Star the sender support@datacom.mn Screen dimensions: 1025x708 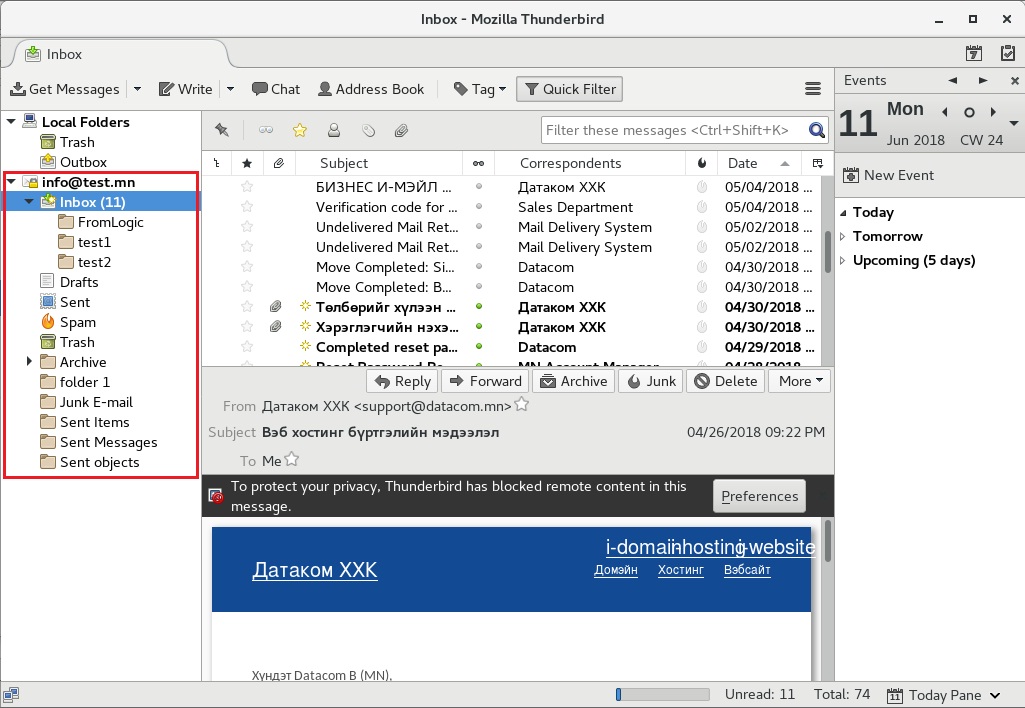(x=522, y=405)
